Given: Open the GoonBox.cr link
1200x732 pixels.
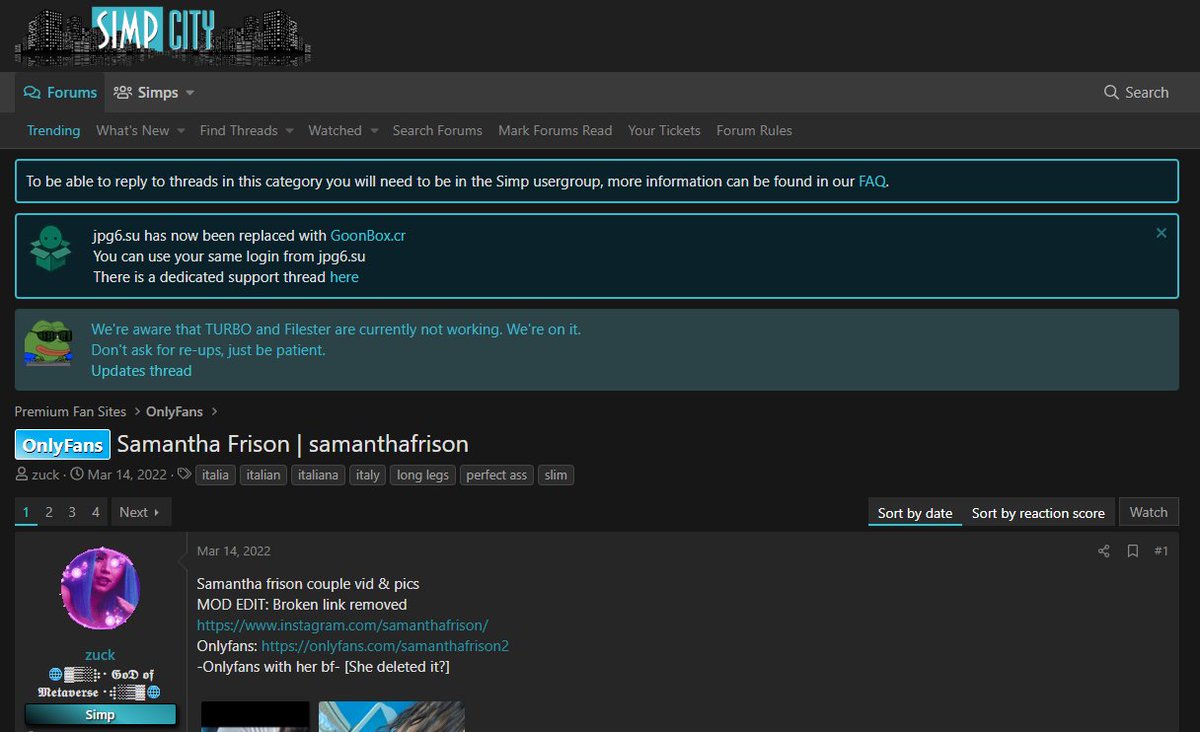Looking at the screenshot, I should [368, 236].
